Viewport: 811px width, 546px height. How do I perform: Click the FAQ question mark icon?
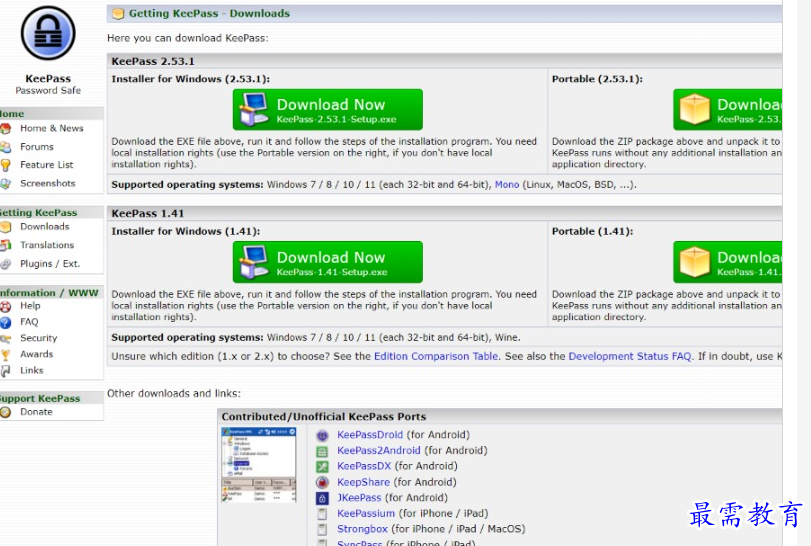[x=6, y=323]
